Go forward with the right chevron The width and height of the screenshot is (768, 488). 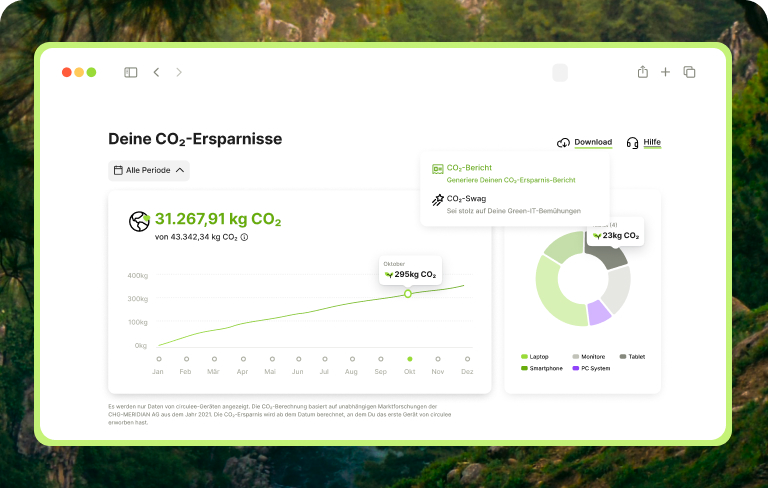click(179, 73)
